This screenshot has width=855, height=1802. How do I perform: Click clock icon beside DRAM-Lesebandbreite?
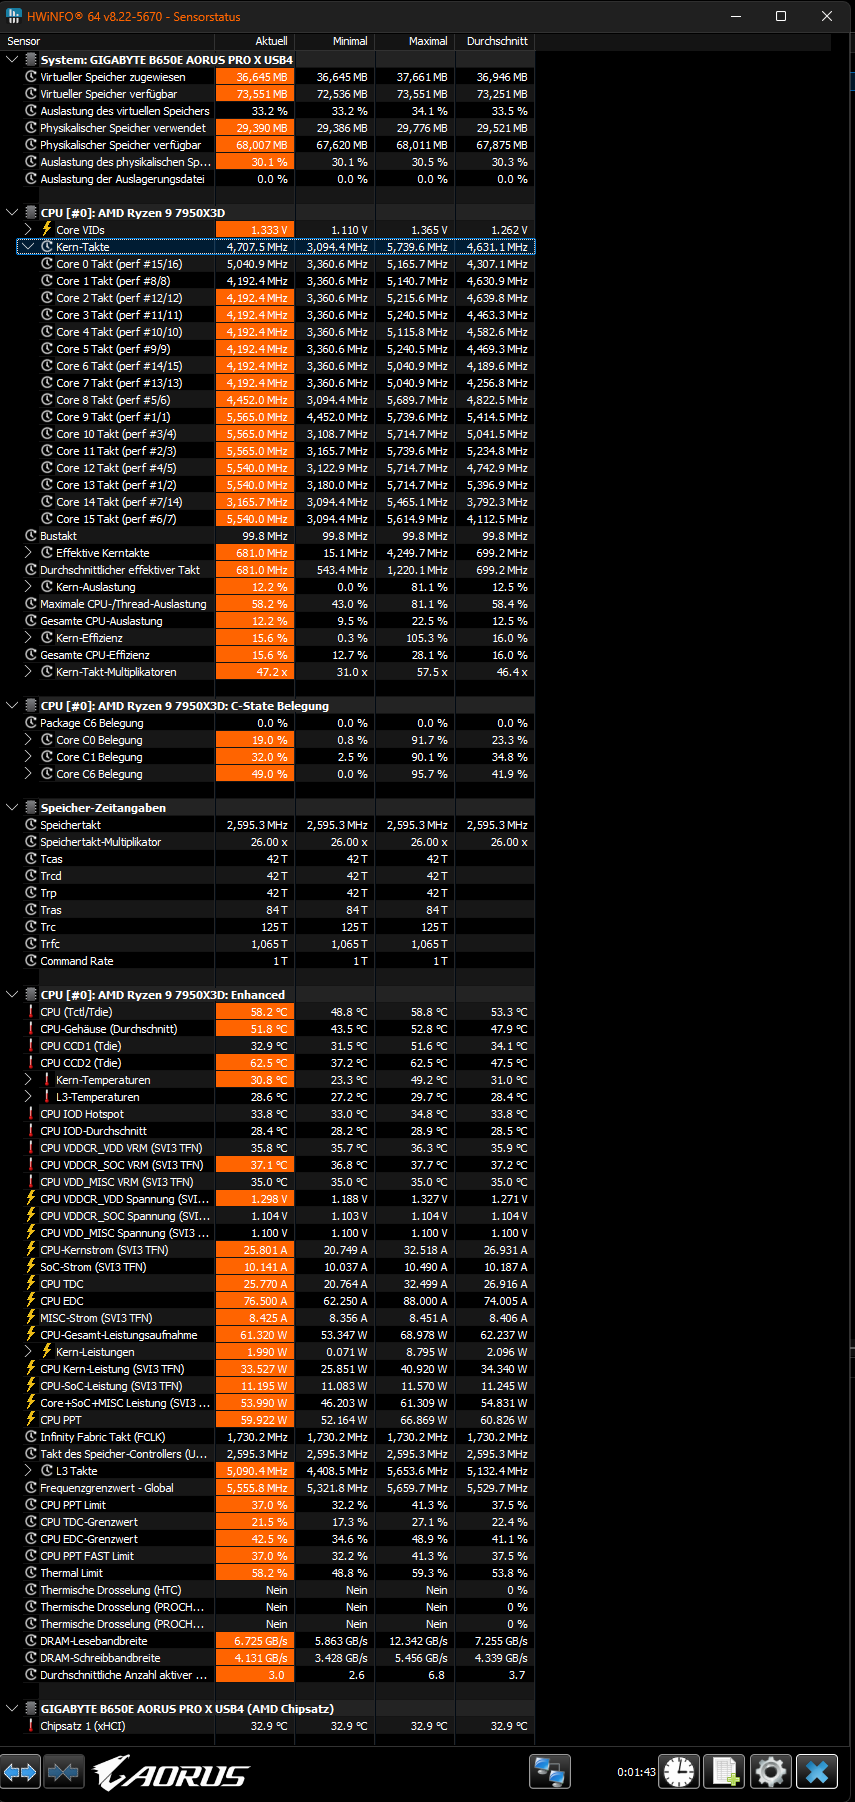tap(31, 1640)
